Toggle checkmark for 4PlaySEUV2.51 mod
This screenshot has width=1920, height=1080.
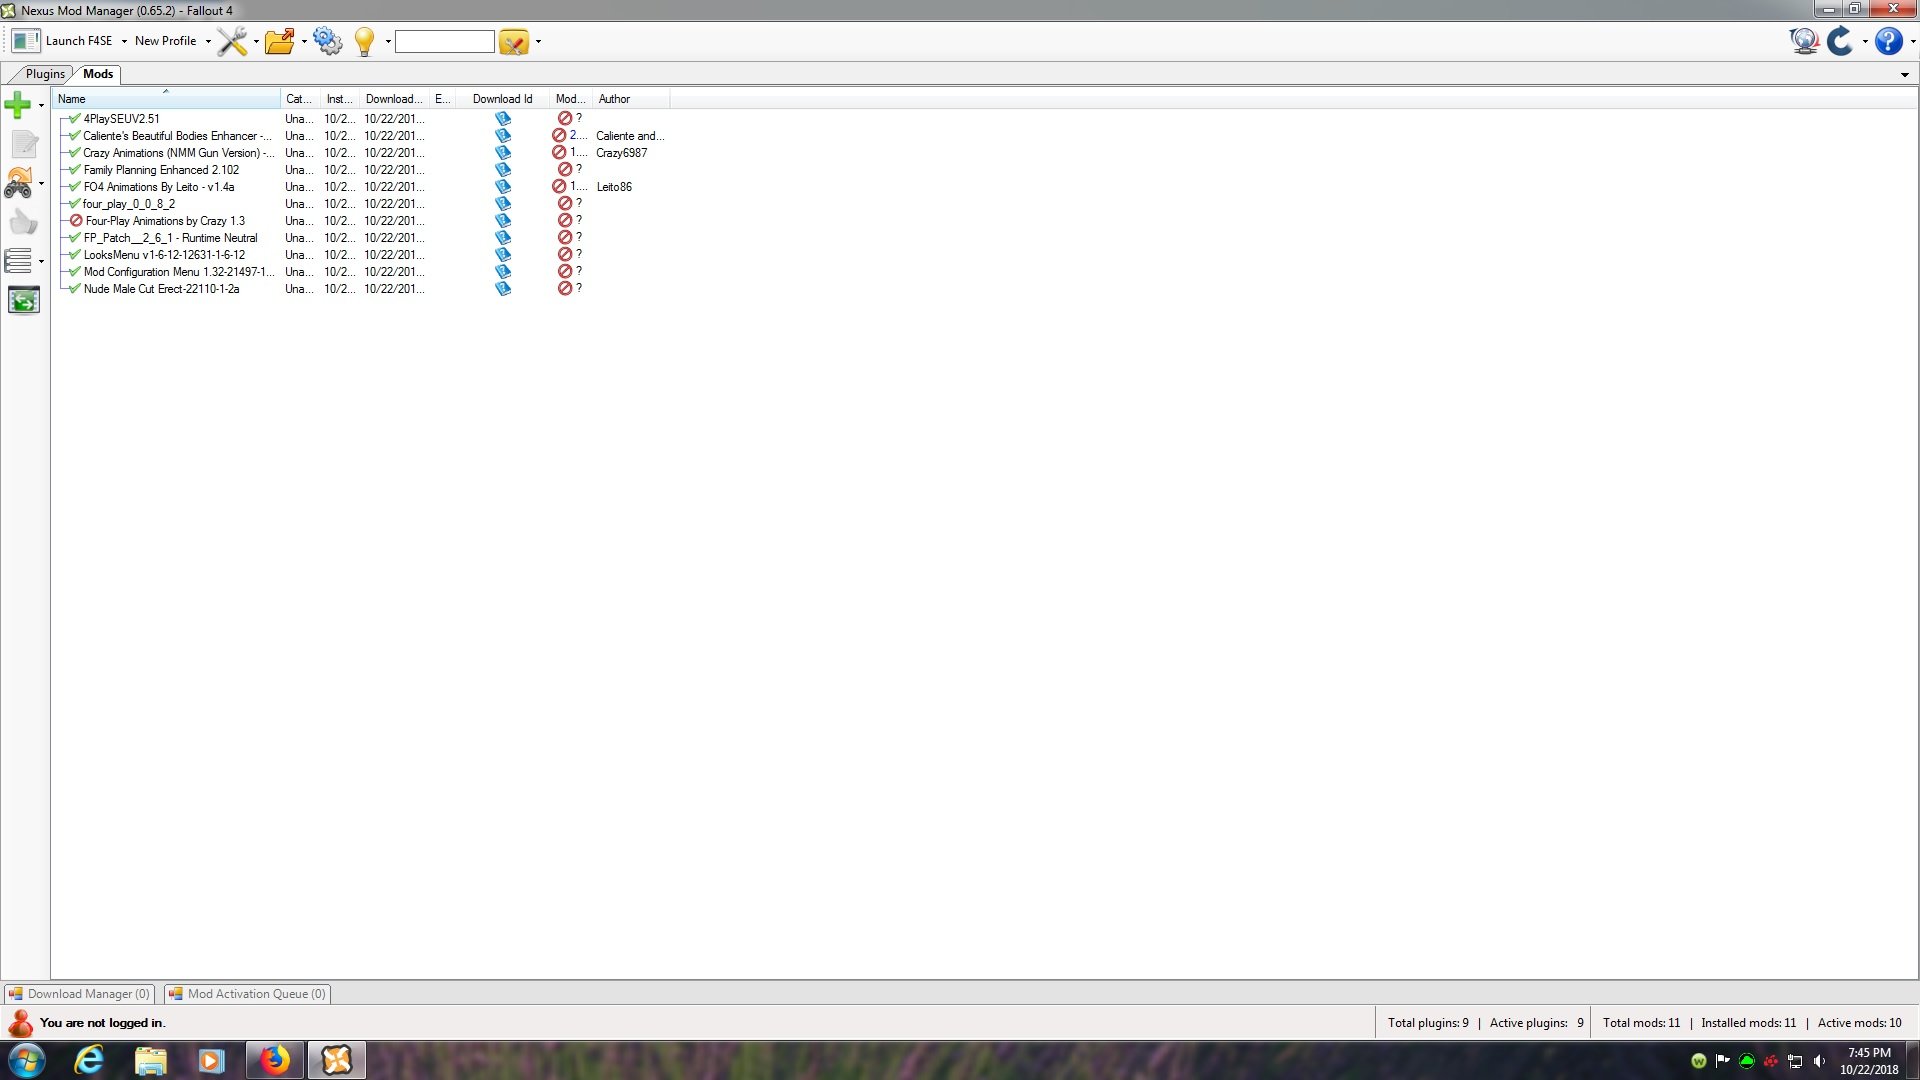[75, 119]
